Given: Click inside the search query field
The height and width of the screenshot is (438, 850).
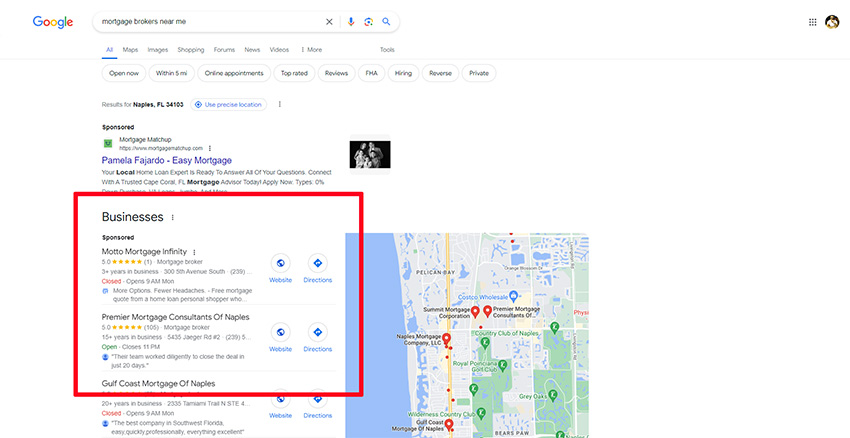Looking at the screenshot, I should (200, 22).
